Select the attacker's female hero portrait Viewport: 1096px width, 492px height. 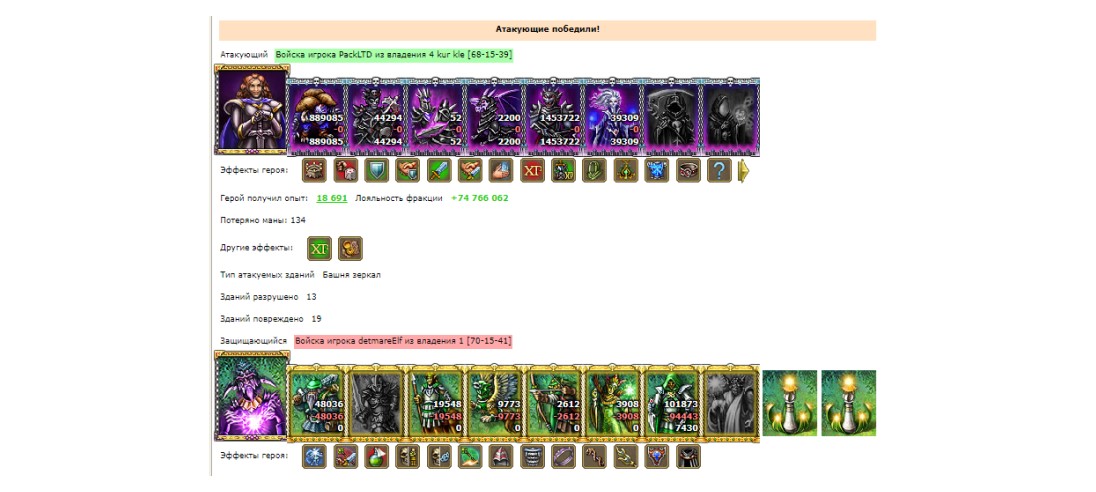252,110
